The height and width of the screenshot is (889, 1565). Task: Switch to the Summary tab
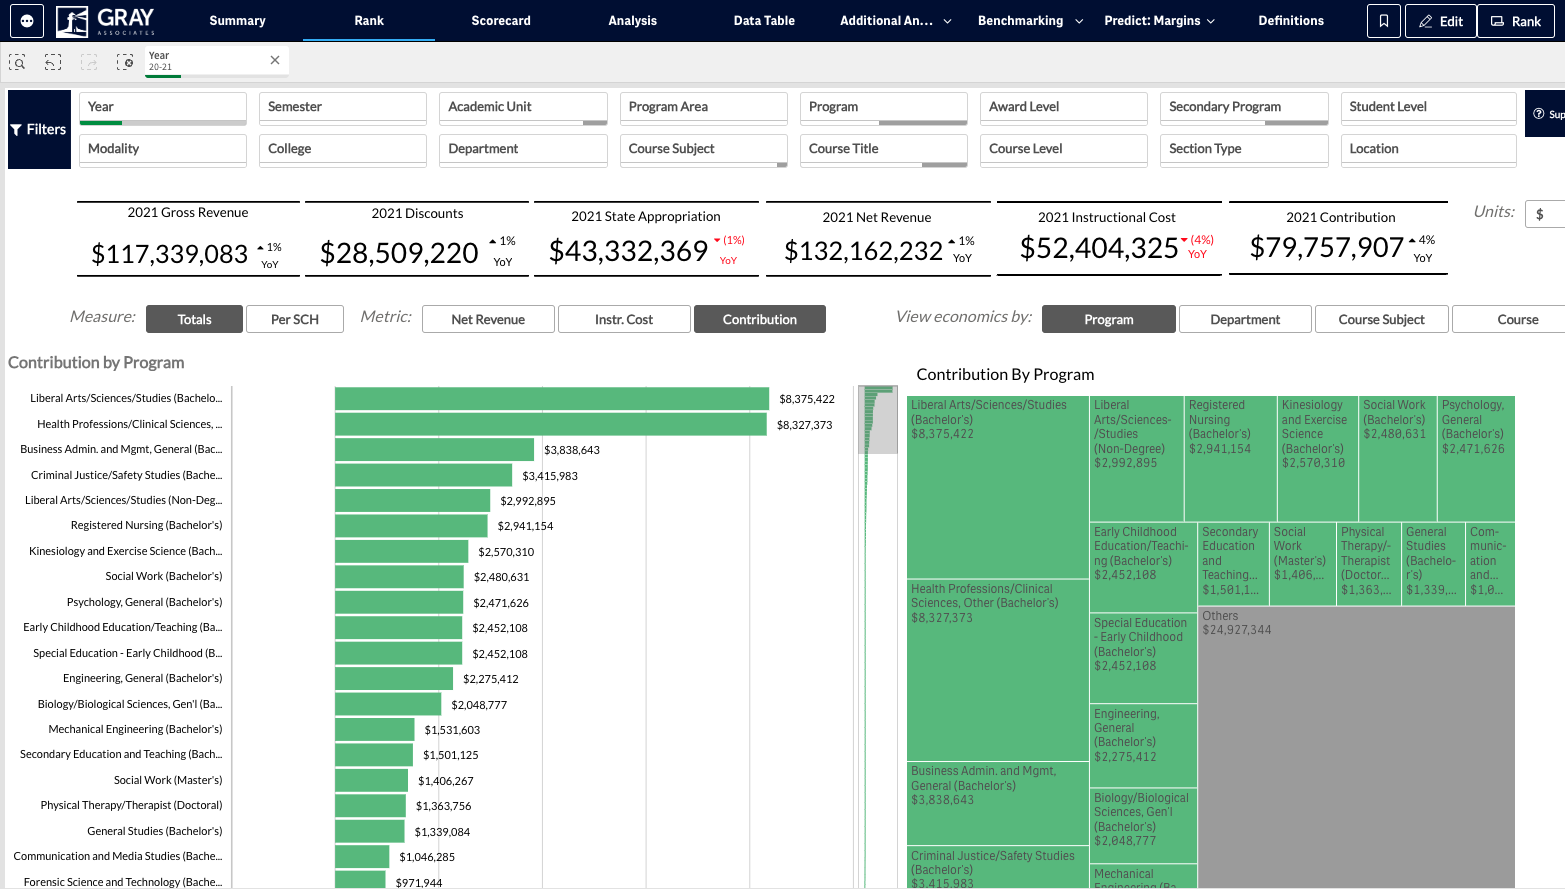pos(237,20)
